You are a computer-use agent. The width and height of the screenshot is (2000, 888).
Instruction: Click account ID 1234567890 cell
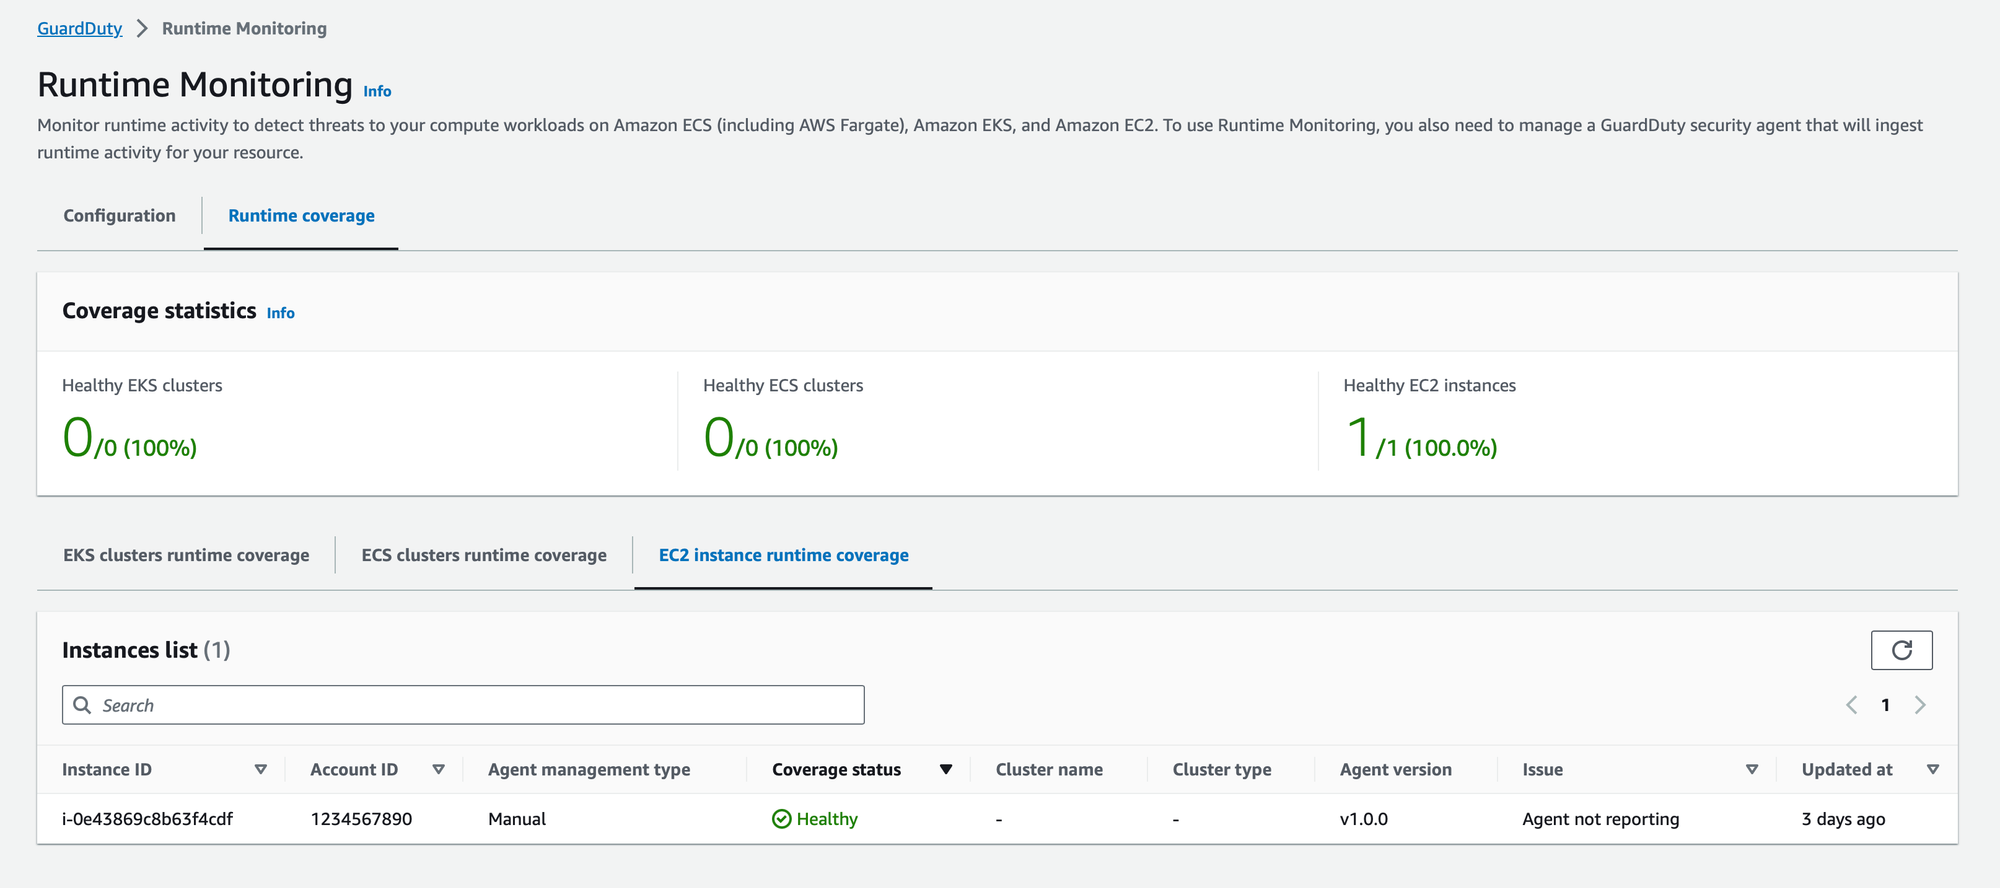pos(361,819)
